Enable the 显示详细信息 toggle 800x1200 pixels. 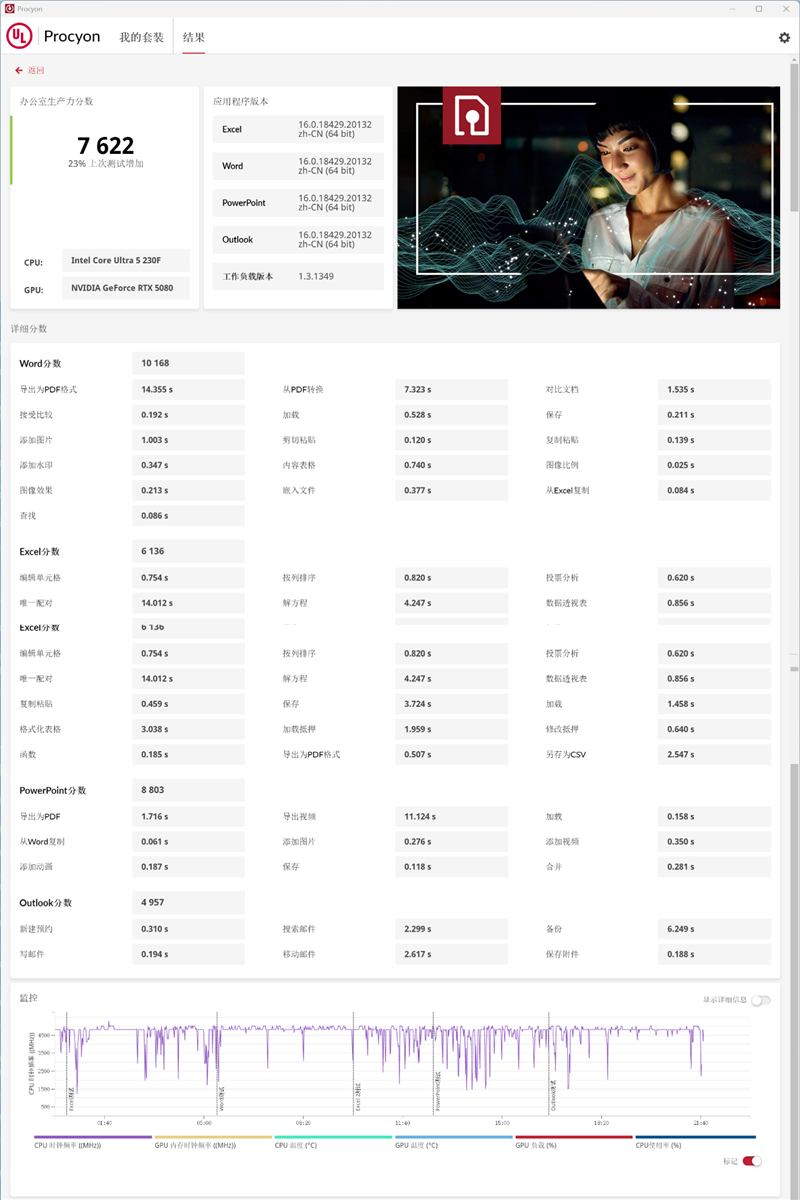click(760, 1000)
